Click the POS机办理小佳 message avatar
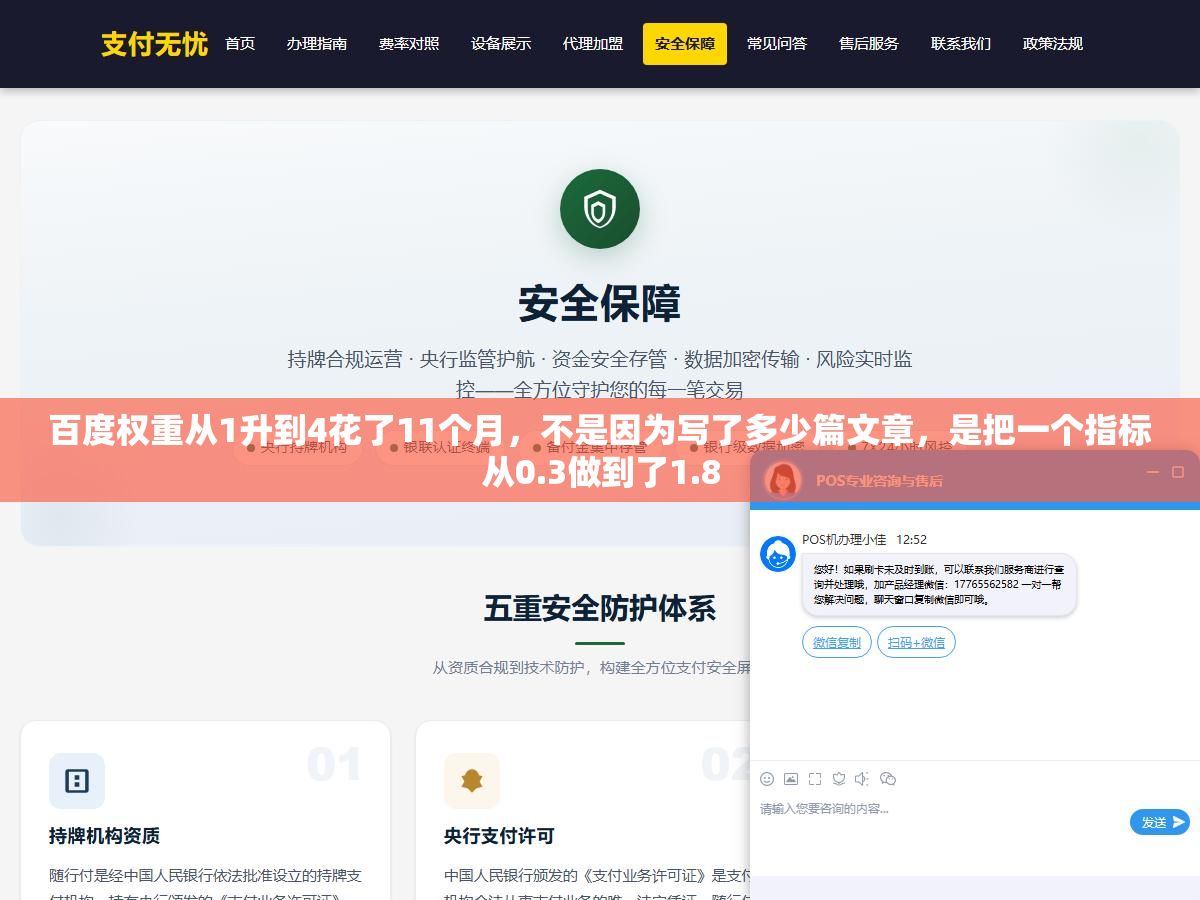This screenshot has height=900, width=1200. coord(778,554)
